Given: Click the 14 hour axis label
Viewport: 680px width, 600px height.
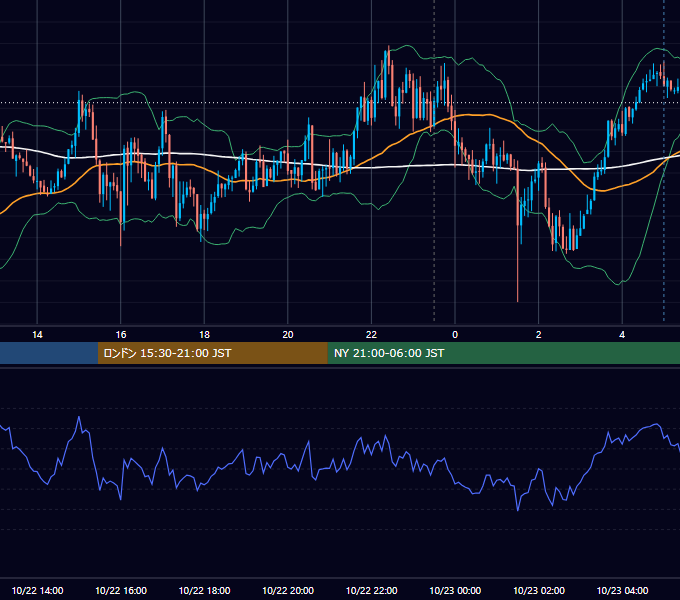Looking at the screenshot, I should tap(37, 335).
